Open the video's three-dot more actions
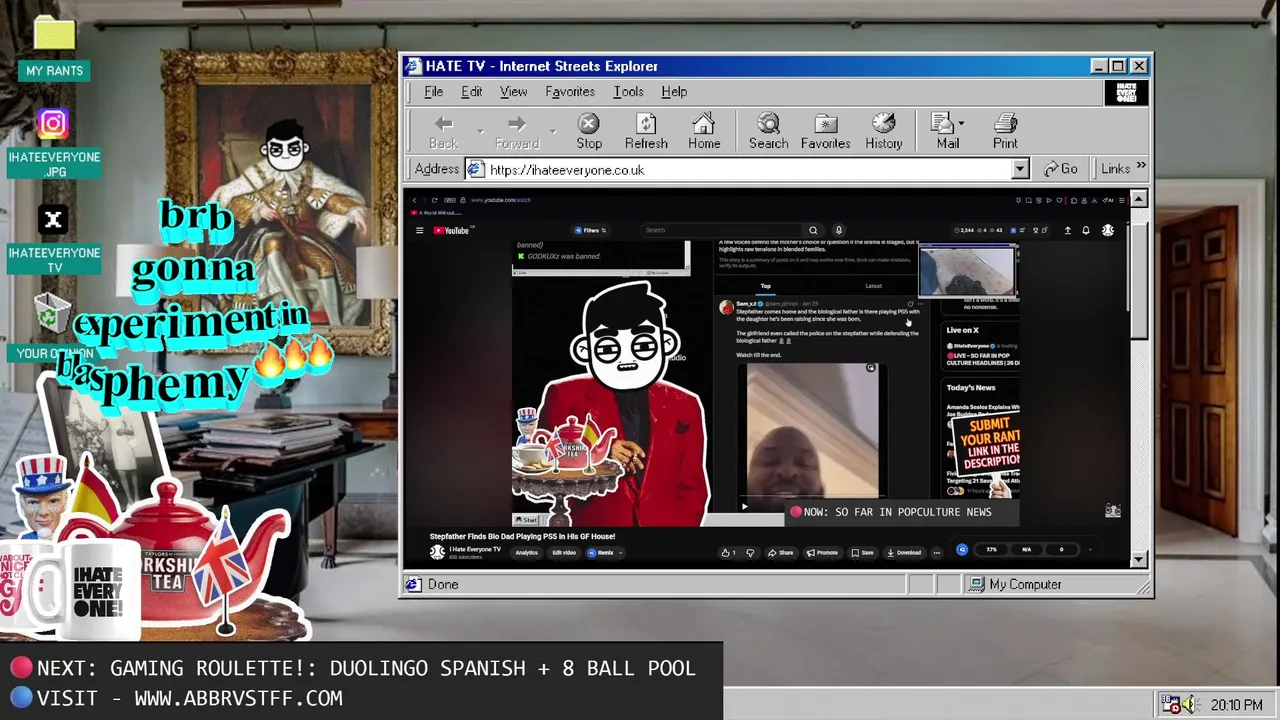This screenshot has width=1280, height=720. tap(936, 552)
